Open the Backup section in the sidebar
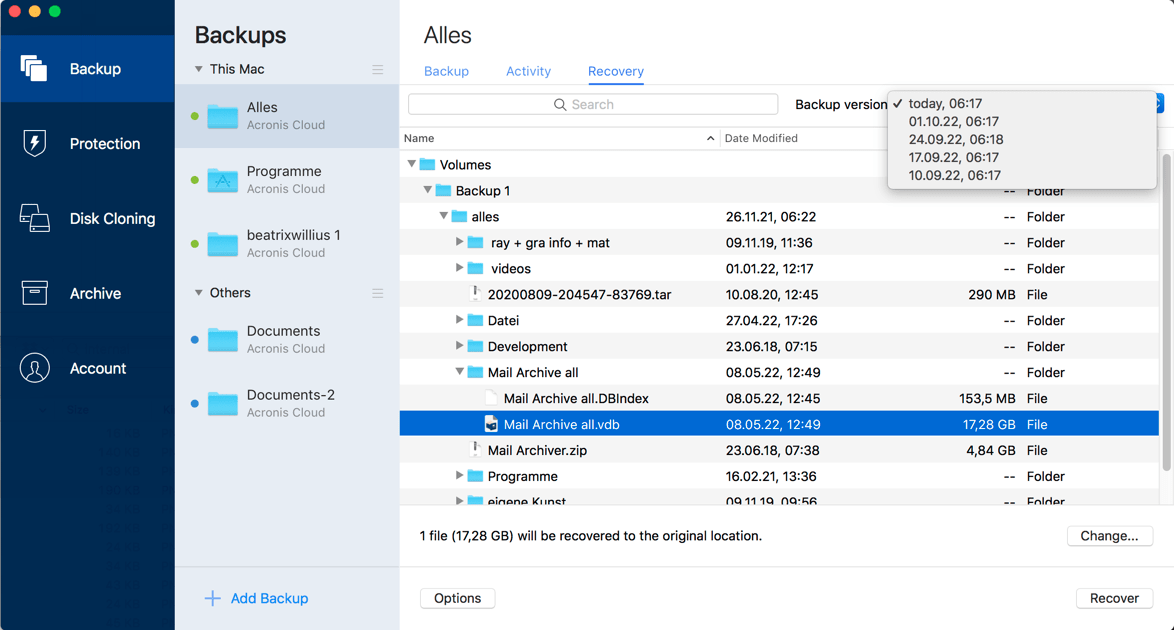 tap(87, 68)
